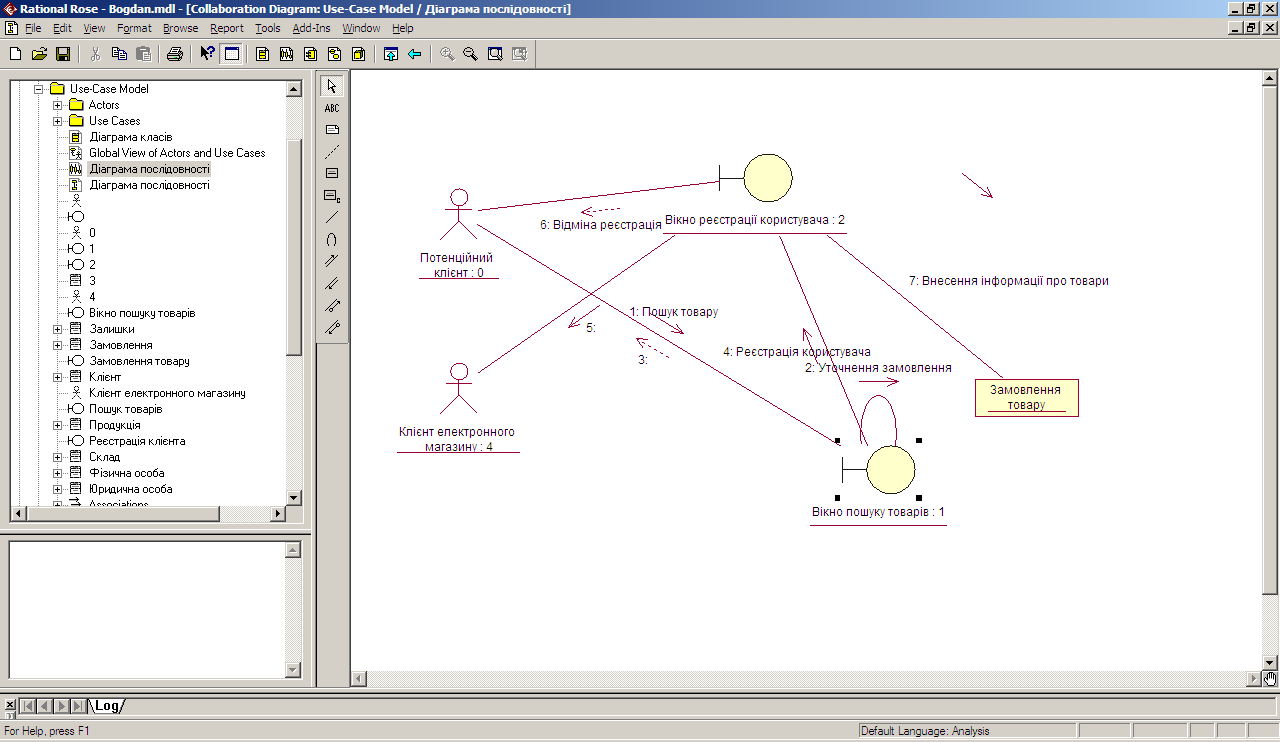Expand the Actors folder

coord(57,105)
